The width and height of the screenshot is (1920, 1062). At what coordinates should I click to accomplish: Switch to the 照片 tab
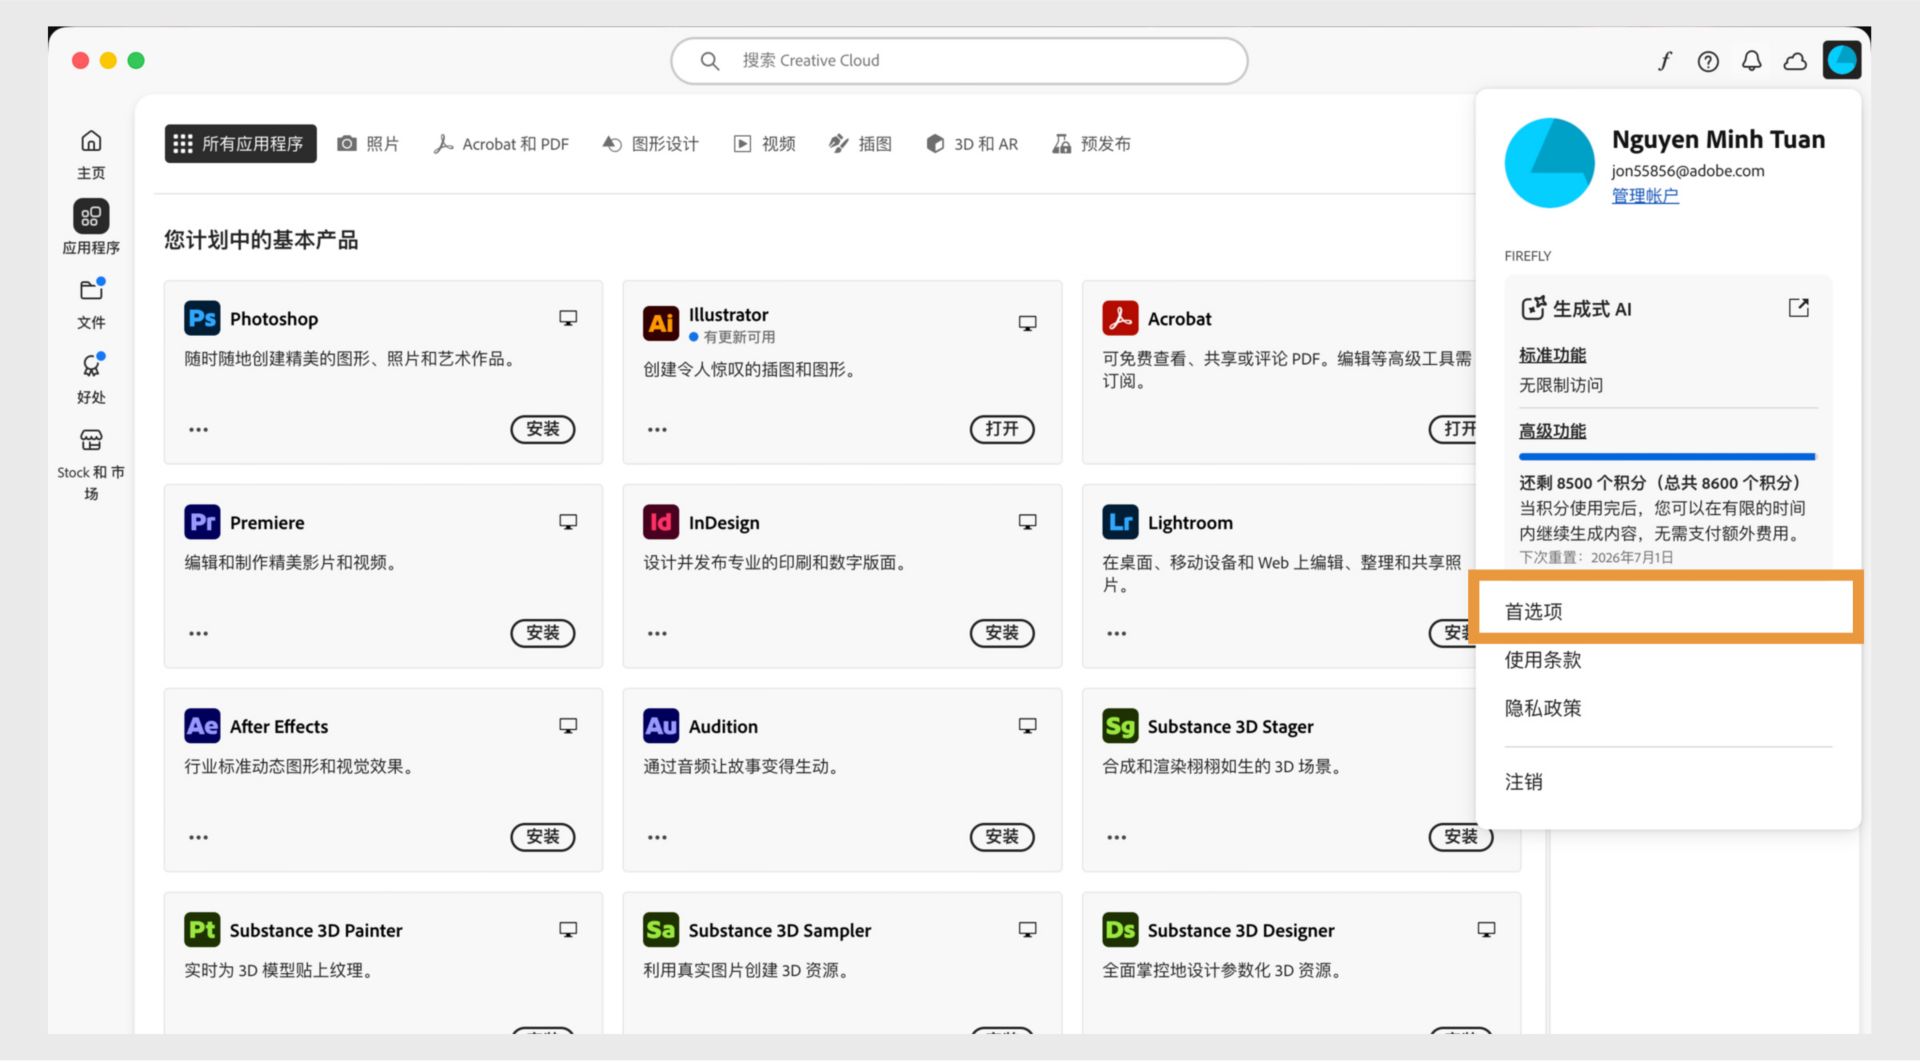point(368,144)
